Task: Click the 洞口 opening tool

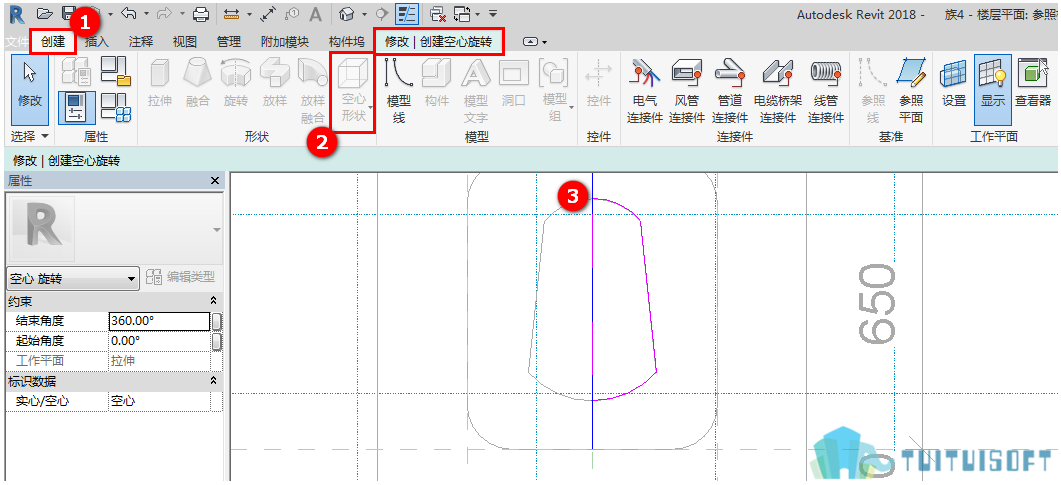Action: (x=514, y=83)
